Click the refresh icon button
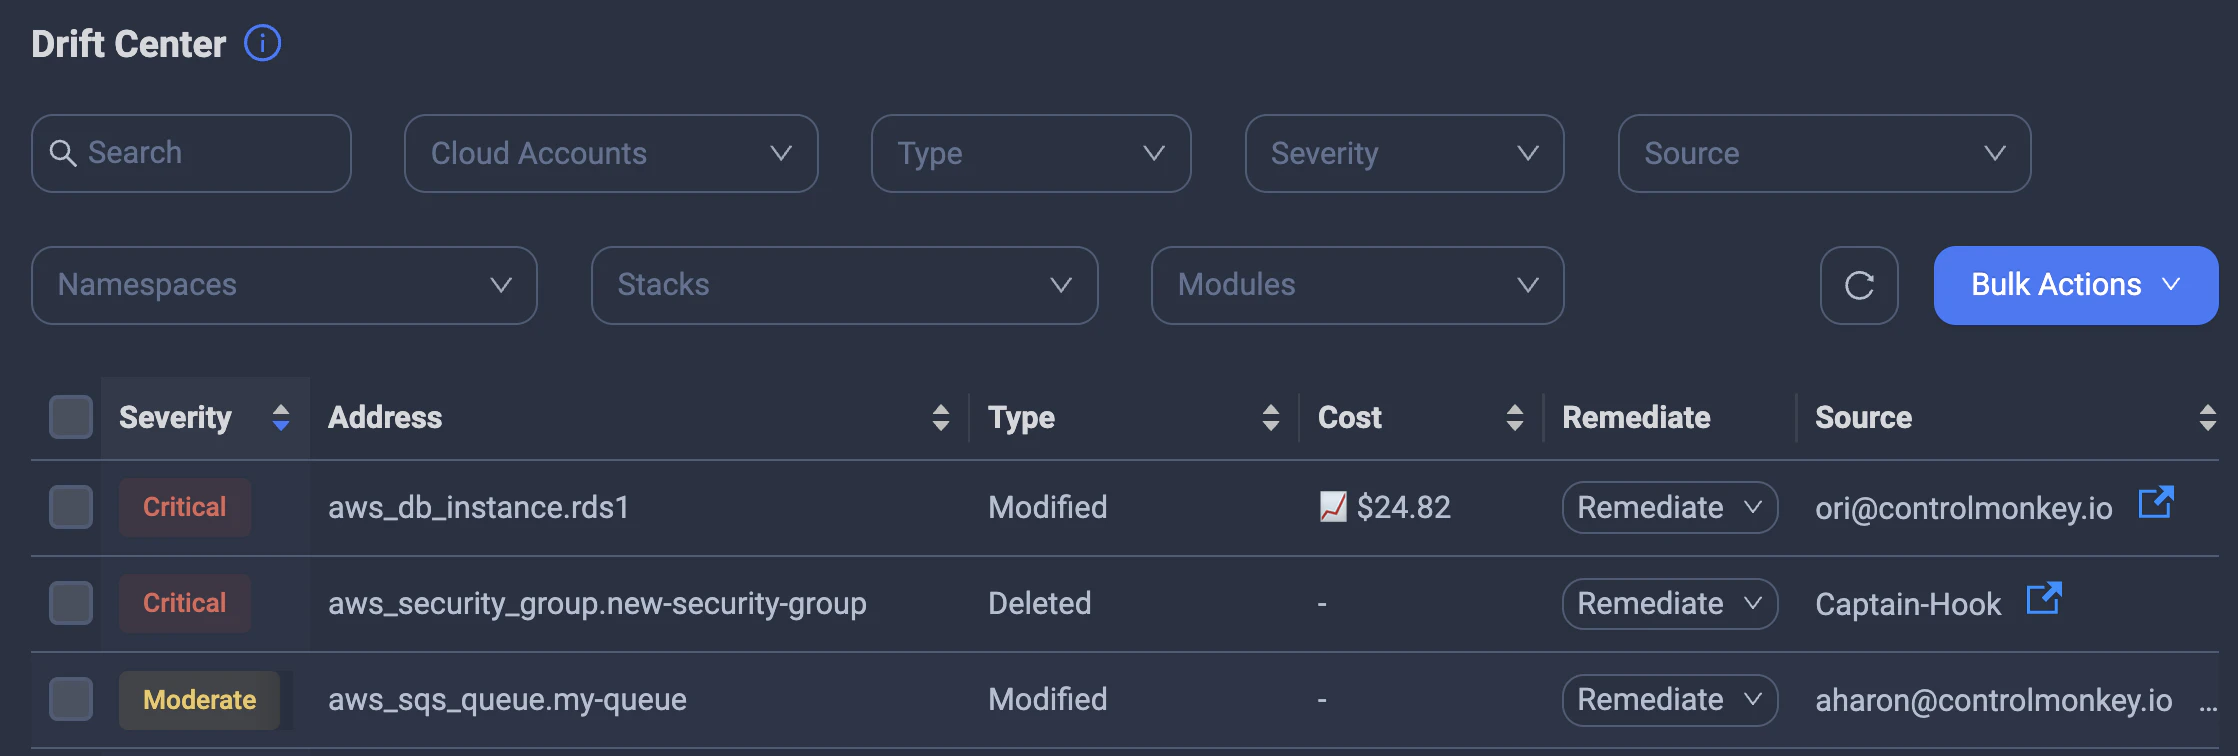Viewport: 2238px width, 756px height. pos(1858,286)
